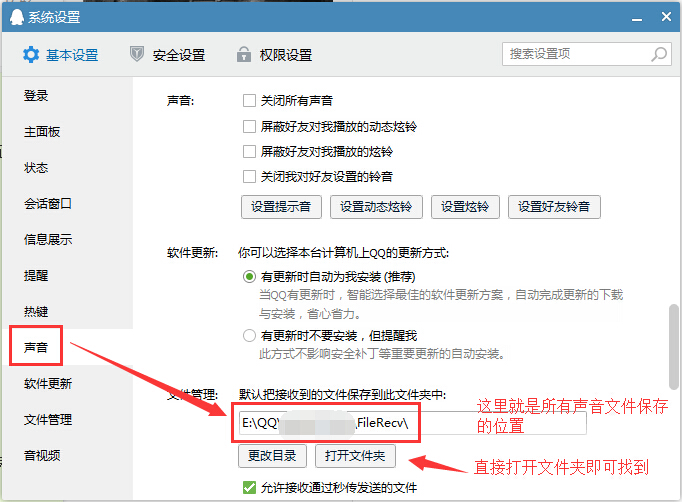Check 屏蔽好友对我播放的炫铃
Image resolution: width=682 pixels, height=502 pixels.
(249, 152)
